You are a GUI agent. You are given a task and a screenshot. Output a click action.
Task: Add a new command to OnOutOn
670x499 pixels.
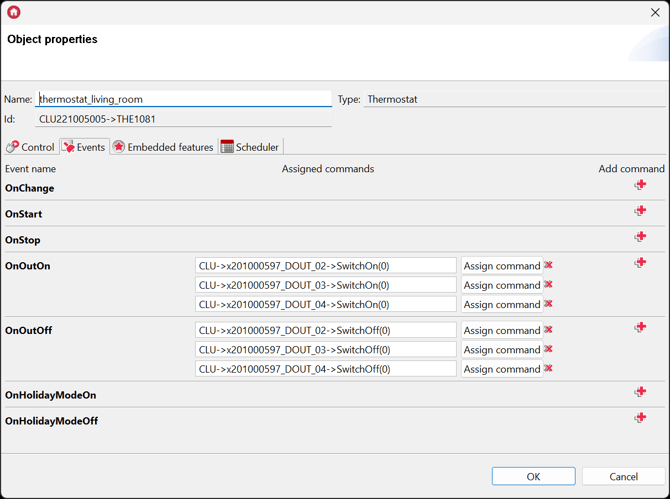(x=640, y=263)
